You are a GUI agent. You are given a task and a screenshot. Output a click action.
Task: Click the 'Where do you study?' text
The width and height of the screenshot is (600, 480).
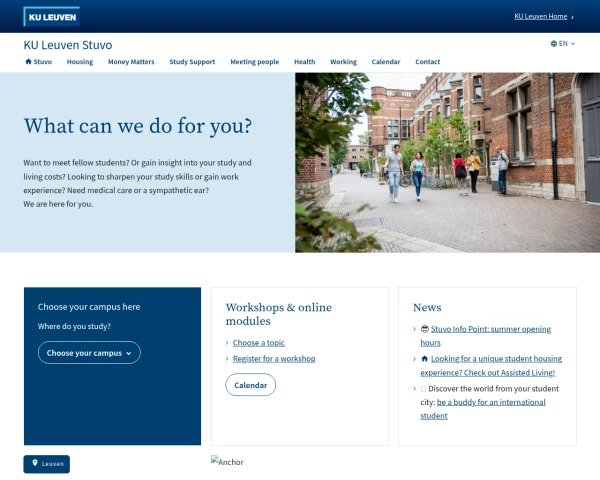pos(74,326)
